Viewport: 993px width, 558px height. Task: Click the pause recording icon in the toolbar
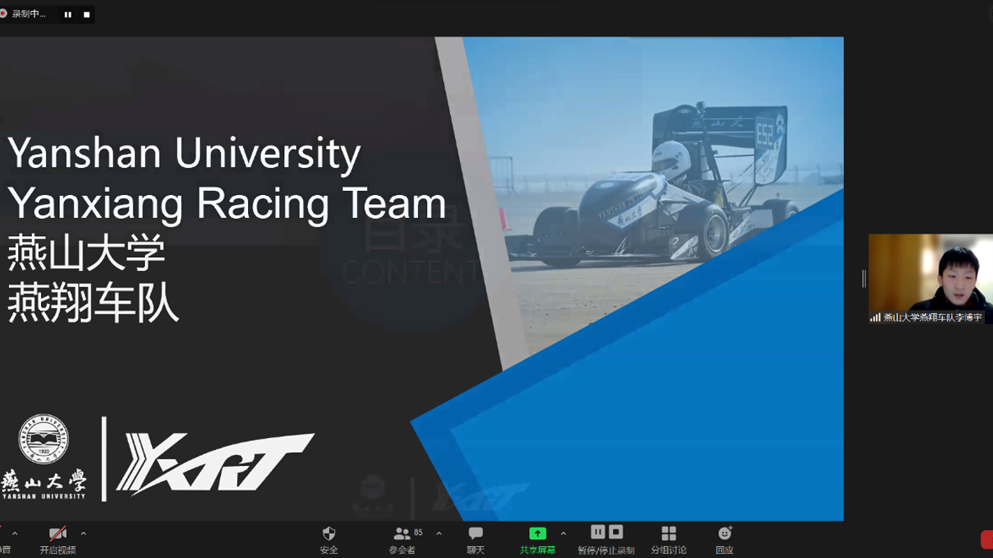(598, 533)
